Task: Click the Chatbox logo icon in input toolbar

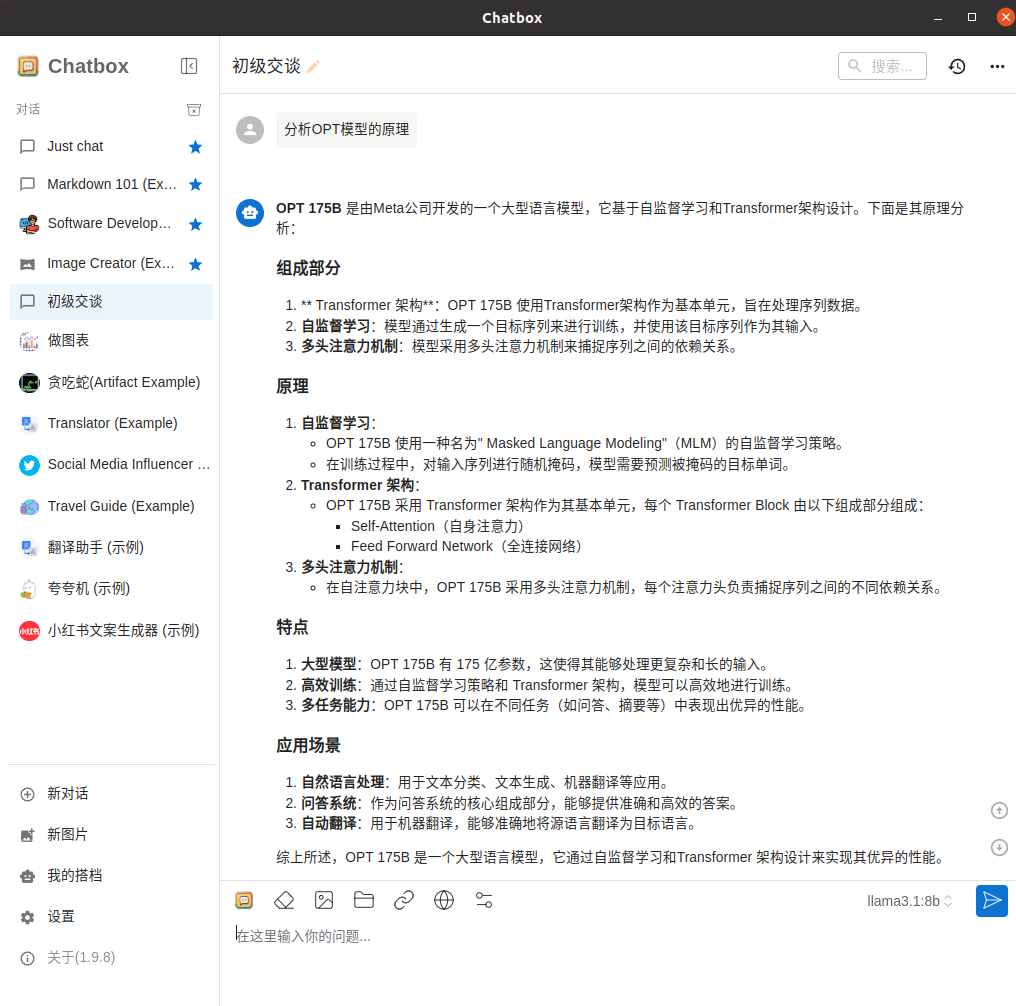Action: [x=244, y=900]
